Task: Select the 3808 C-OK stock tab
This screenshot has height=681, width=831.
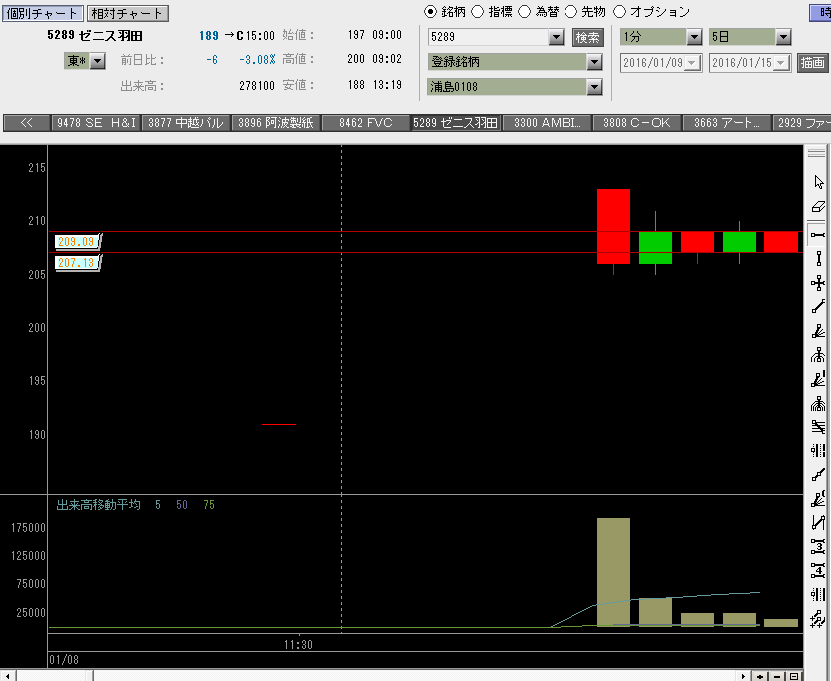Action: pyautogui.click(x=636, y=123)
